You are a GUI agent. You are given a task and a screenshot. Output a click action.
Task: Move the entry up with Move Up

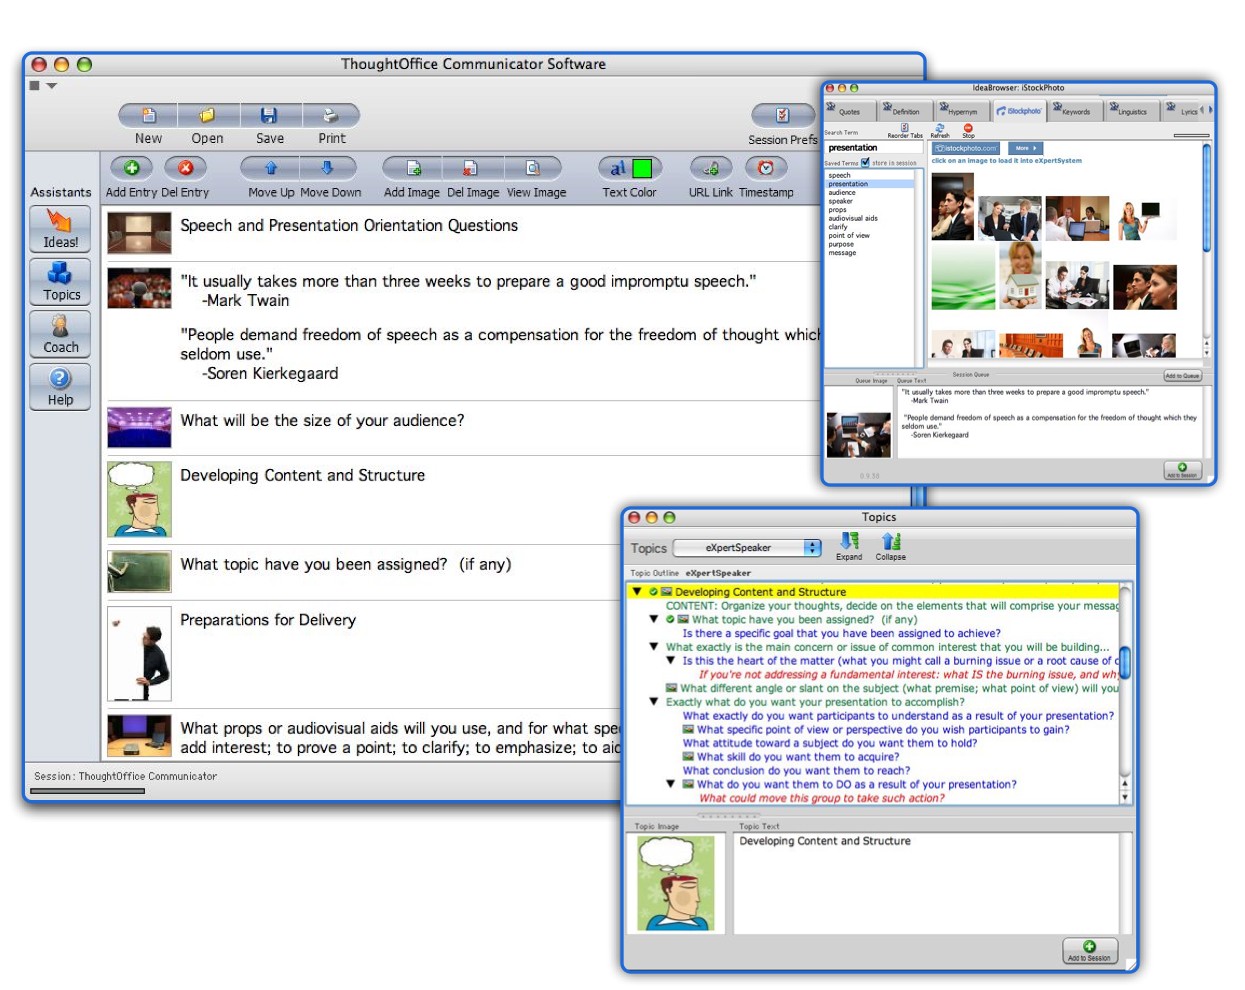(x=270, y=168)
